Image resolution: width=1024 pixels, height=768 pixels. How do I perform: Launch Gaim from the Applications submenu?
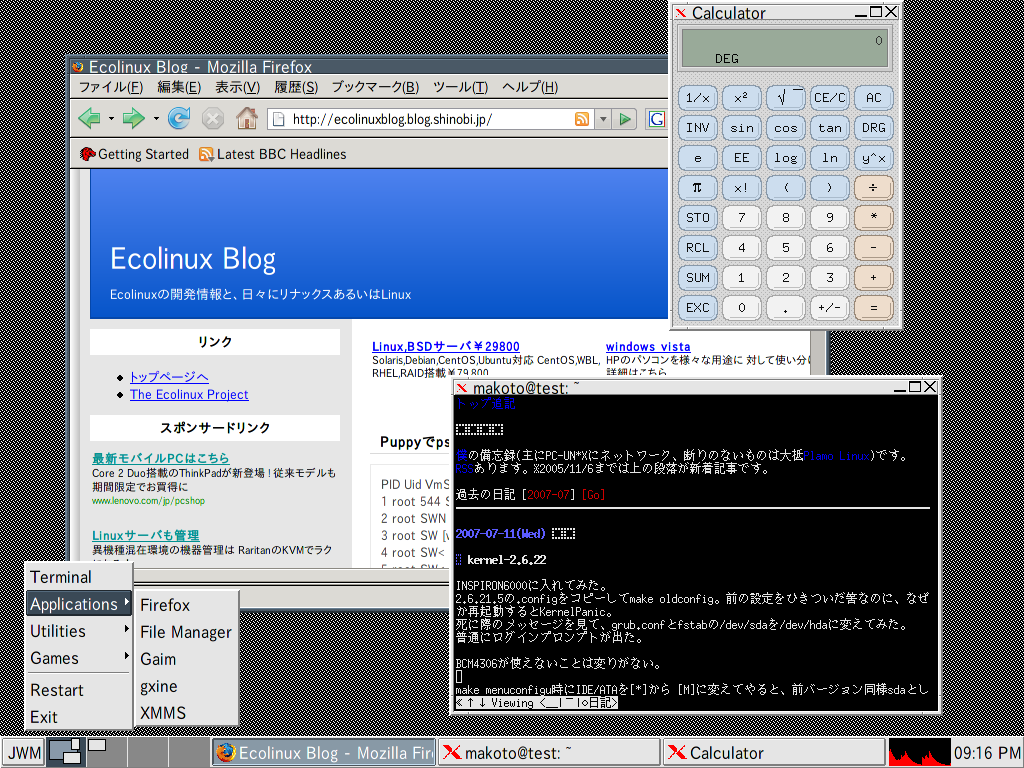186,659
